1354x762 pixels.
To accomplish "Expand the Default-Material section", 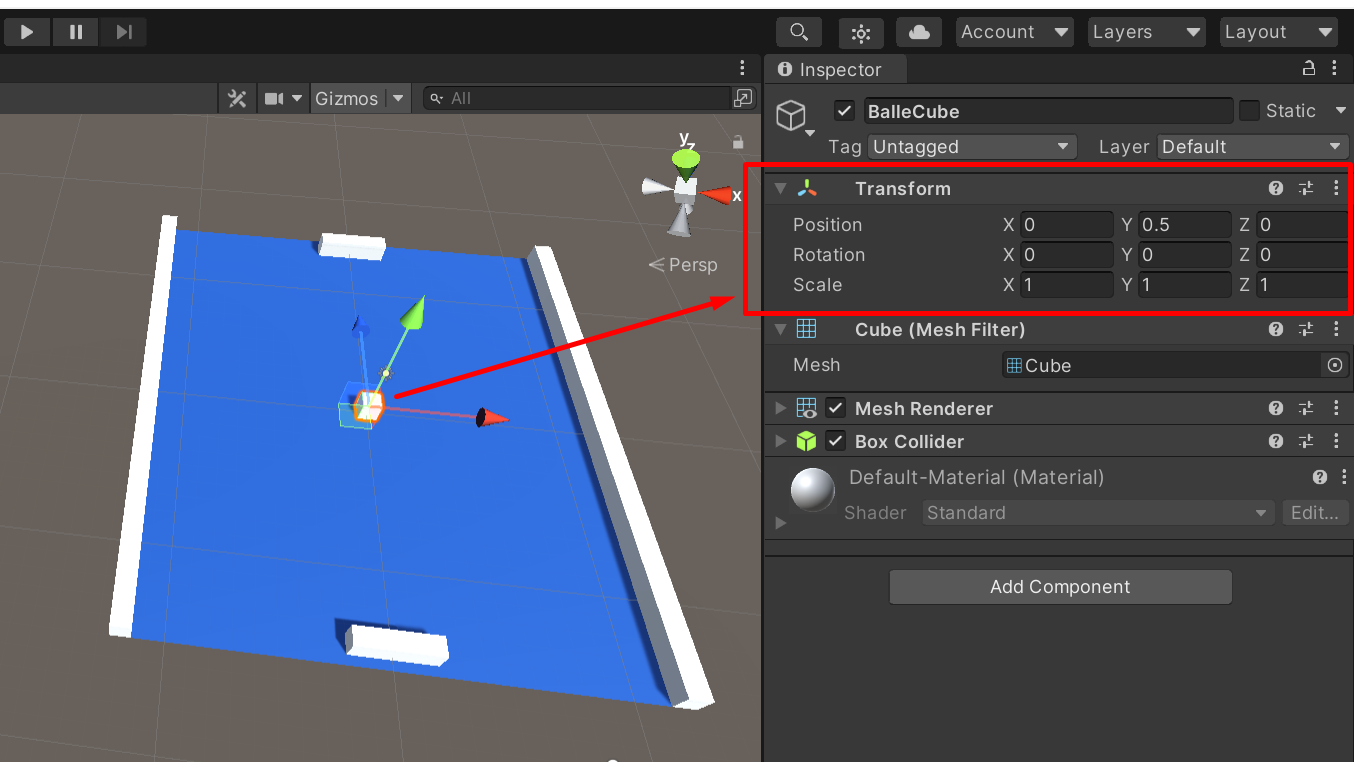I will pos(781,522).
